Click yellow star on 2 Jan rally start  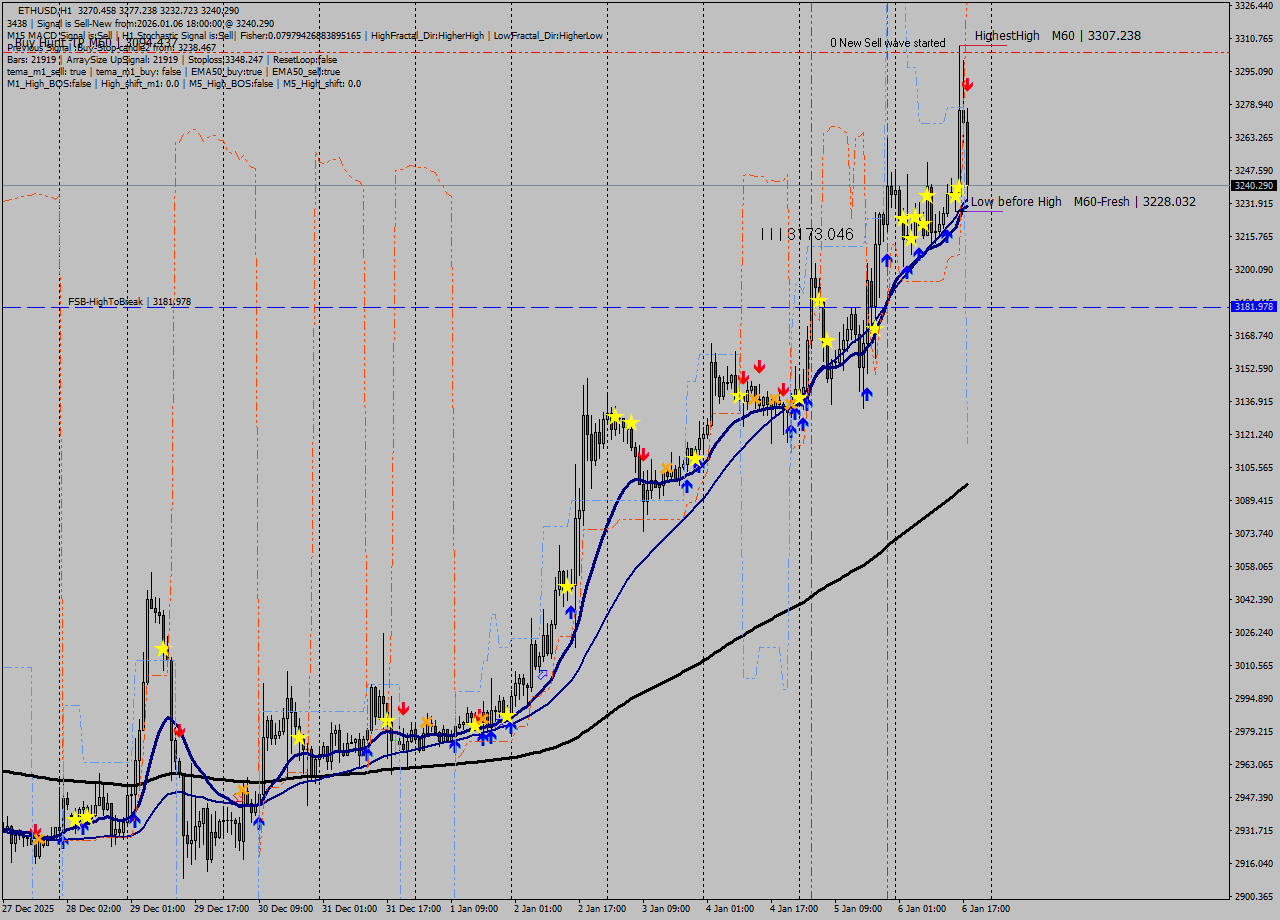coord(566,587)
